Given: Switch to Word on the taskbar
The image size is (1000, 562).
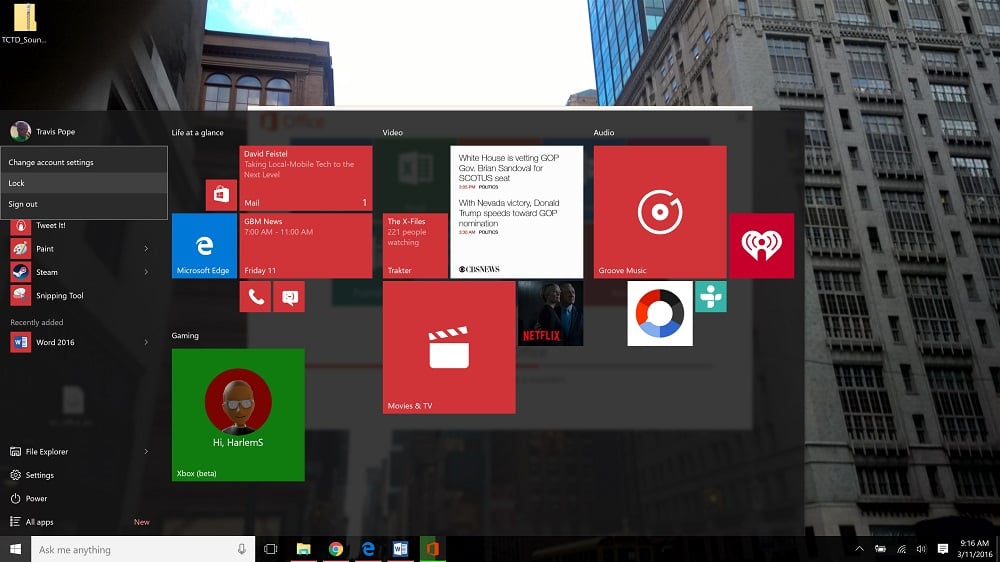Looking at the screenshot, I should 401,549.
